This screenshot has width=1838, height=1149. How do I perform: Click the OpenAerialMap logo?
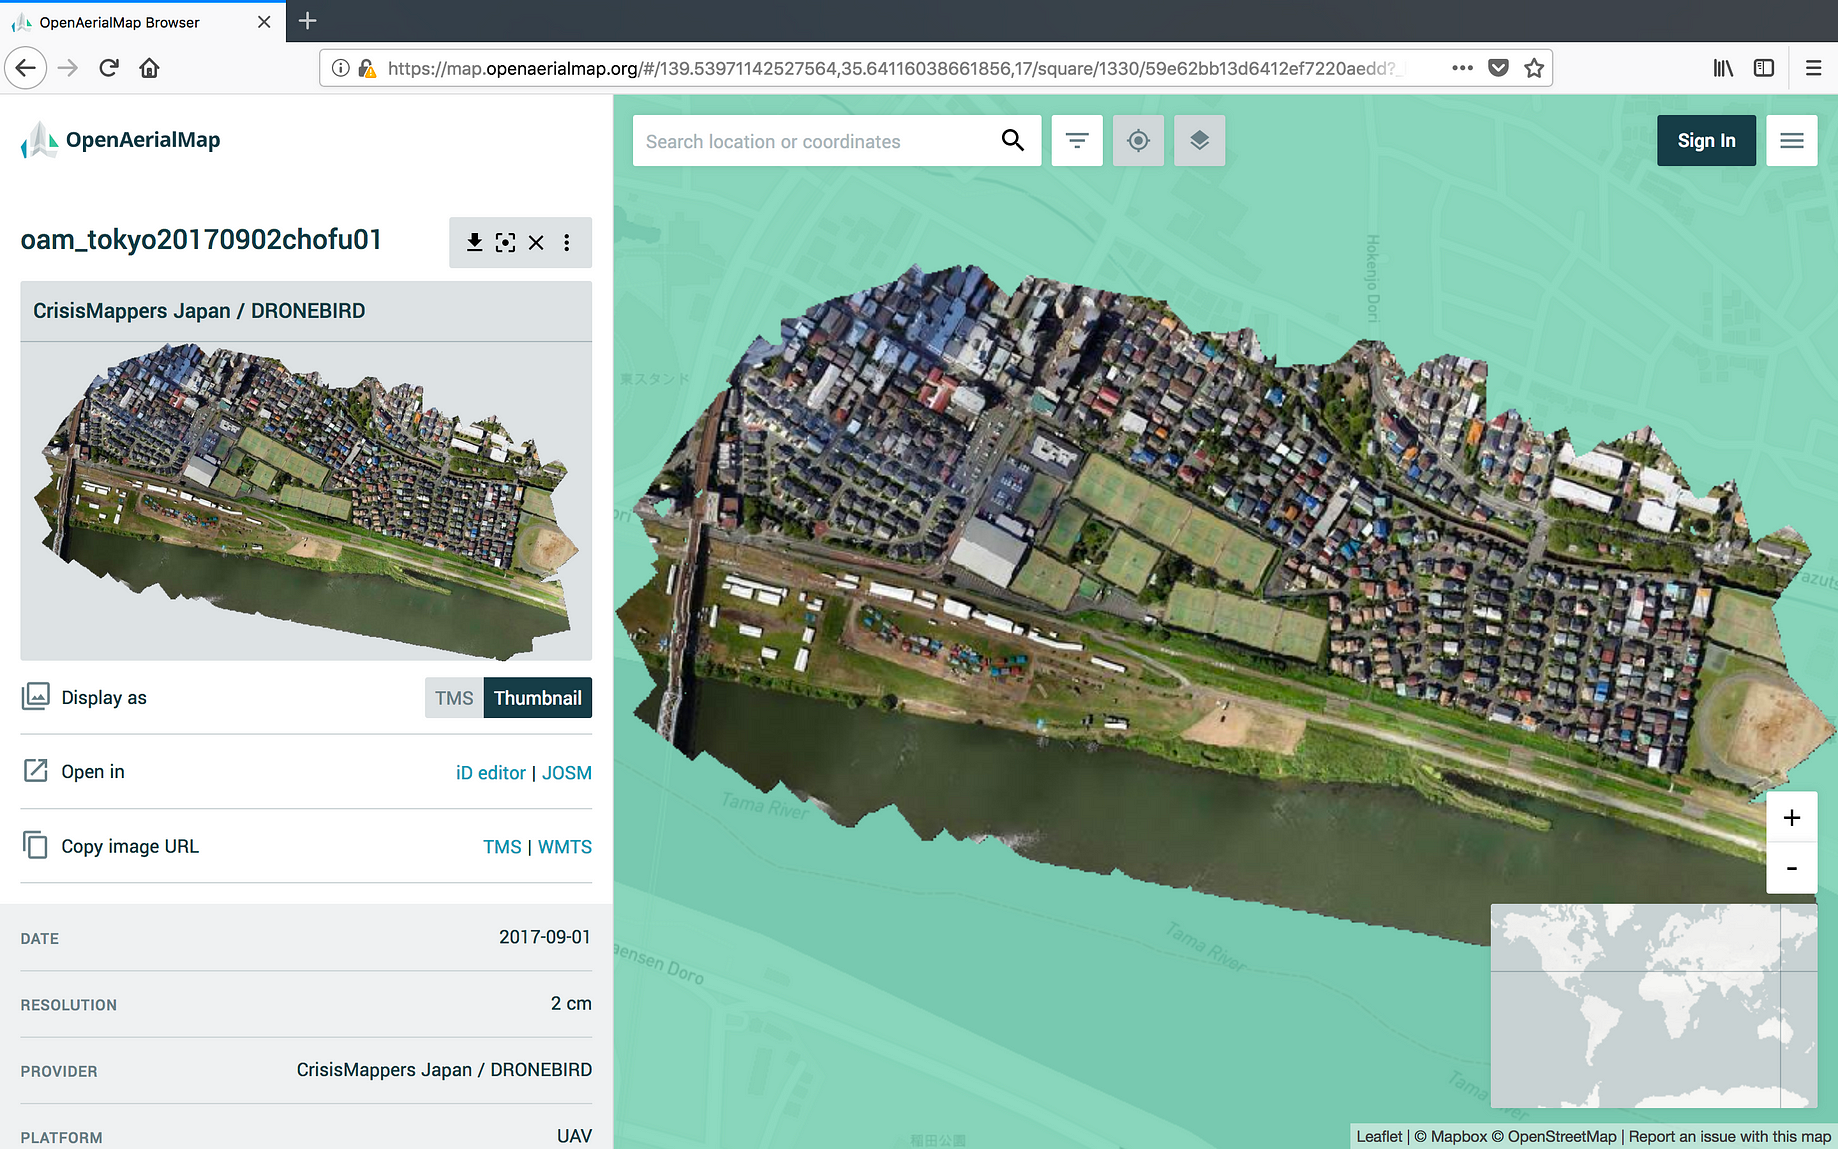120,140
